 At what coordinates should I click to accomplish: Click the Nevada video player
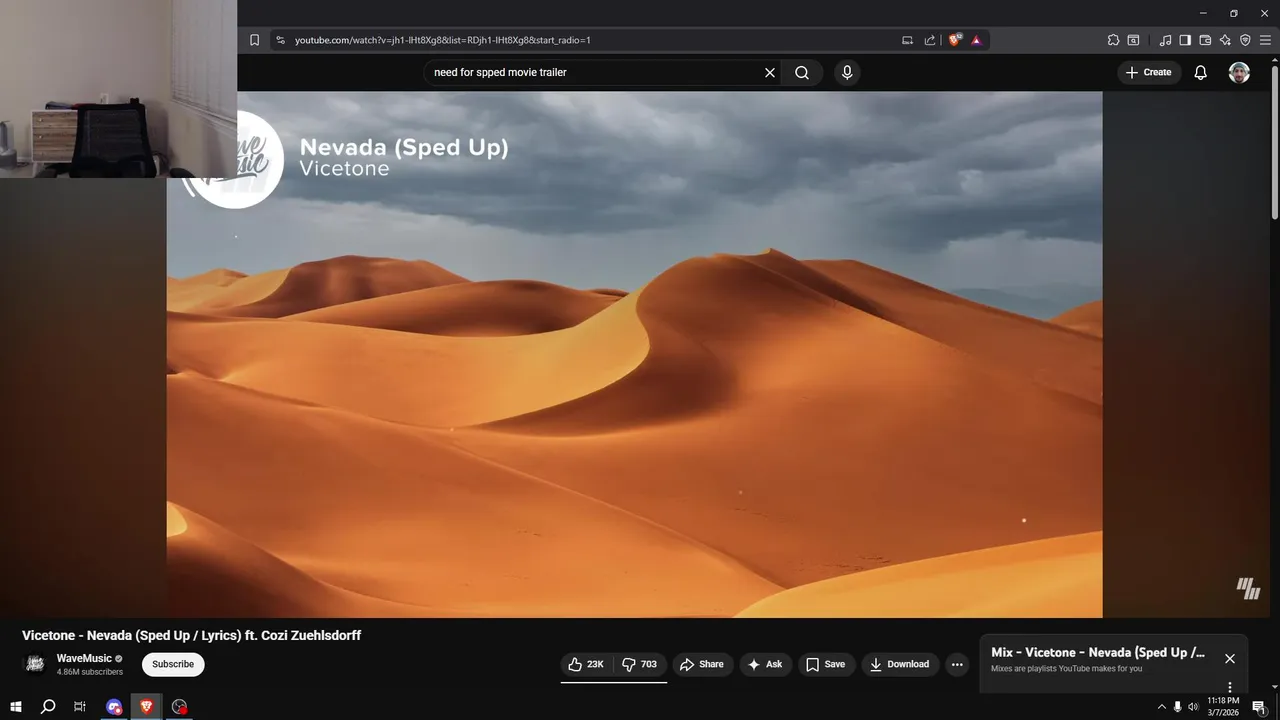(634, 354)
